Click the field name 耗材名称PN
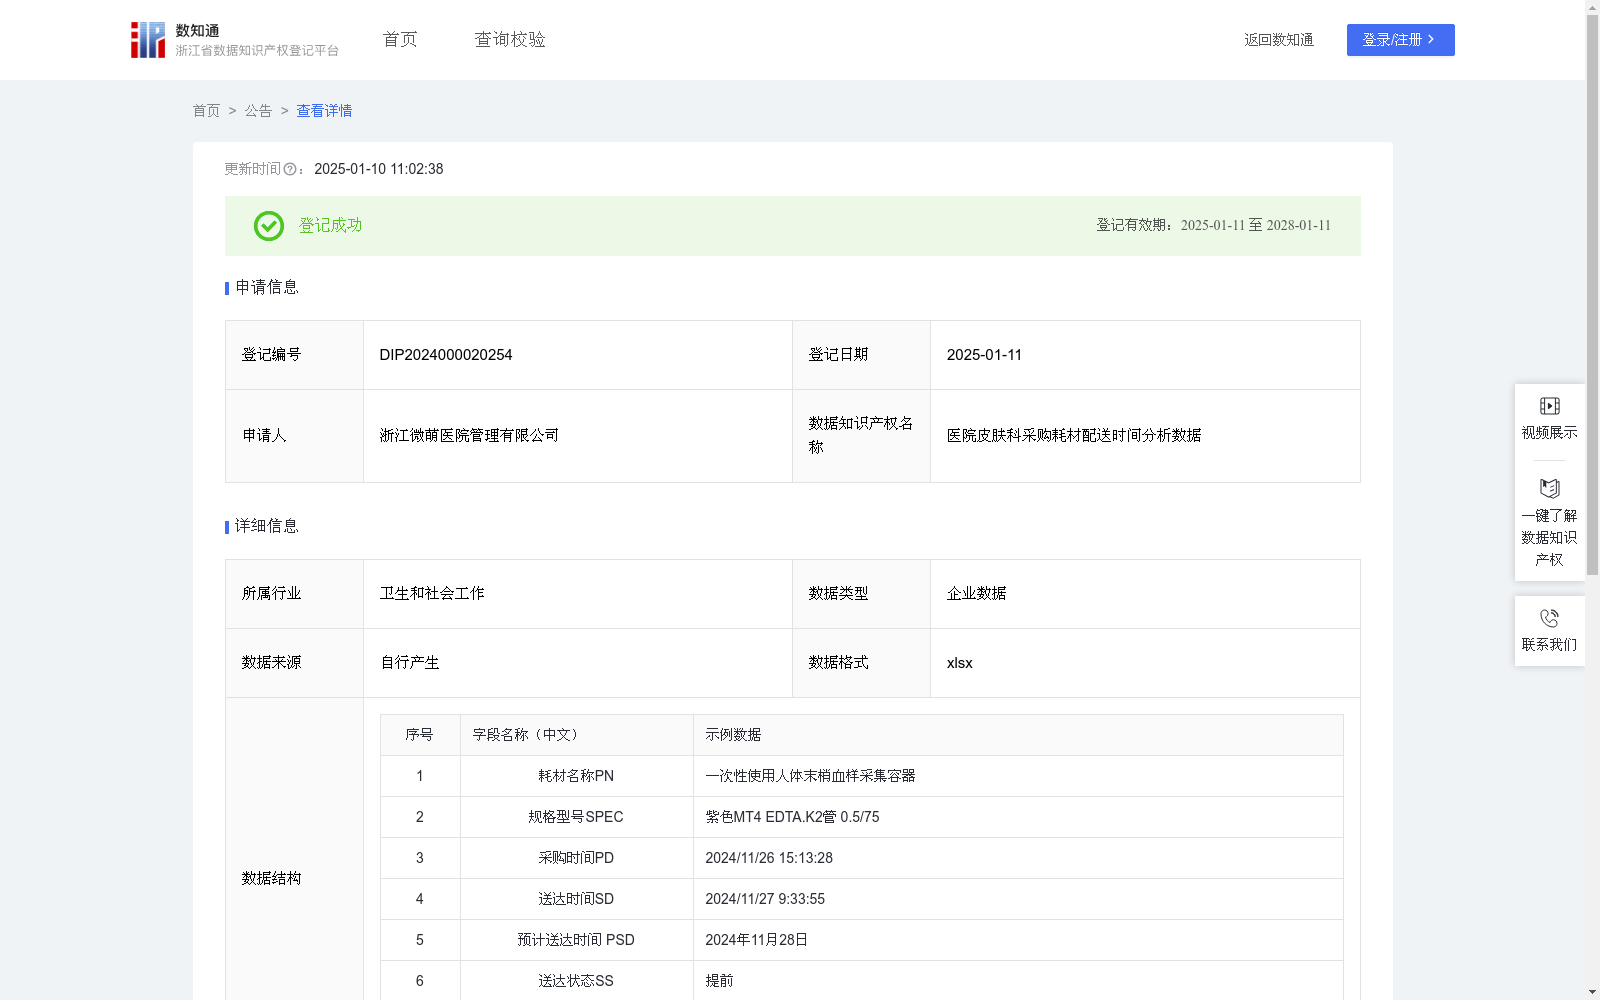Image resolution: width=1600 pixels, height=1000 pixels. [576, 776]
